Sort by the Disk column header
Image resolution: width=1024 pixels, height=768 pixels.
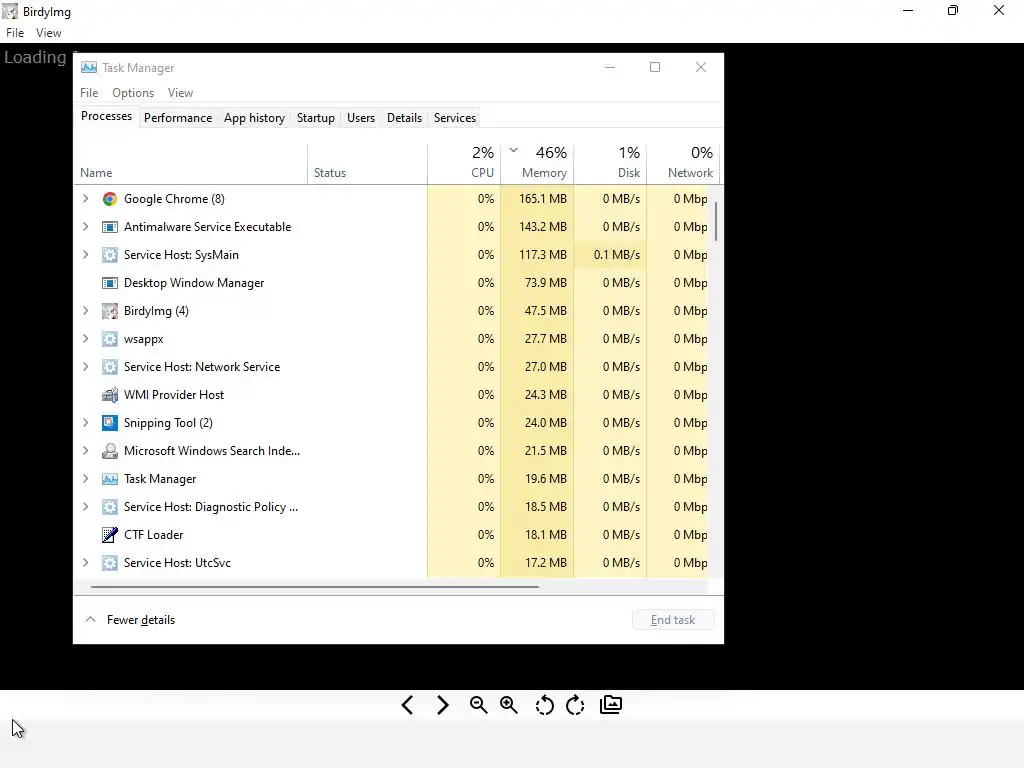610,165
